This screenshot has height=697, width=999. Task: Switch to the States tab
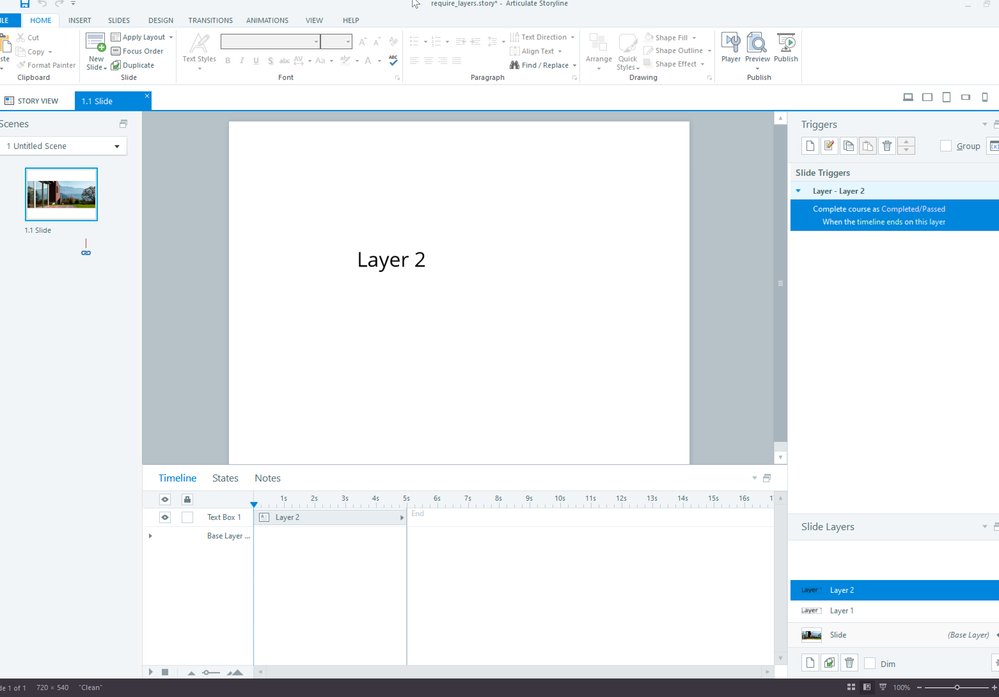coord(225,478)
